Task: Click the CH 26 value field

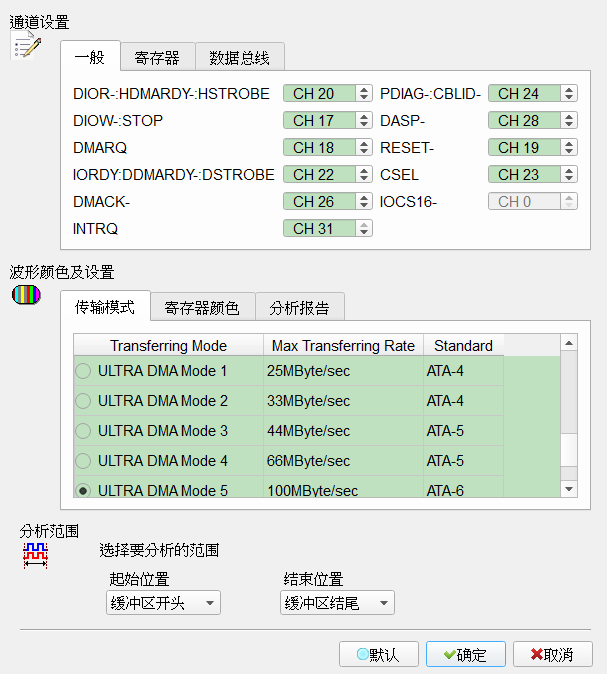Action: pos(319,202)
